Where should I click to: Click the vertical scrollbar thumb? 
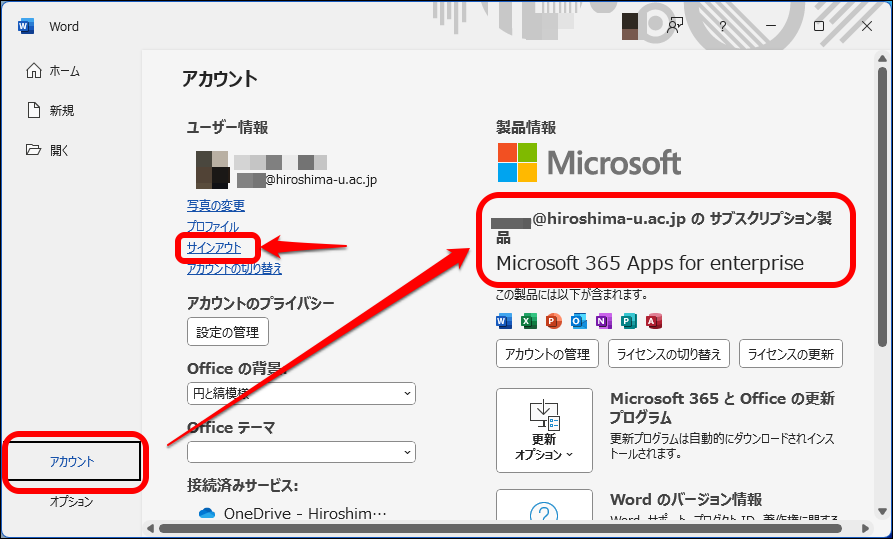[x=883, y=205]
